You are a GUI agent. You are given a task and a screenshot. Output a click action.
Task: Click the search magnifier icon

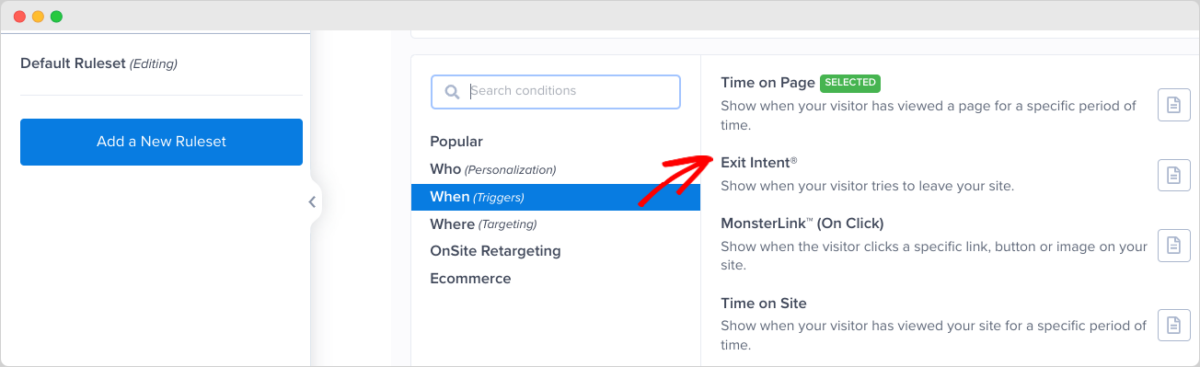pos(452,91)
